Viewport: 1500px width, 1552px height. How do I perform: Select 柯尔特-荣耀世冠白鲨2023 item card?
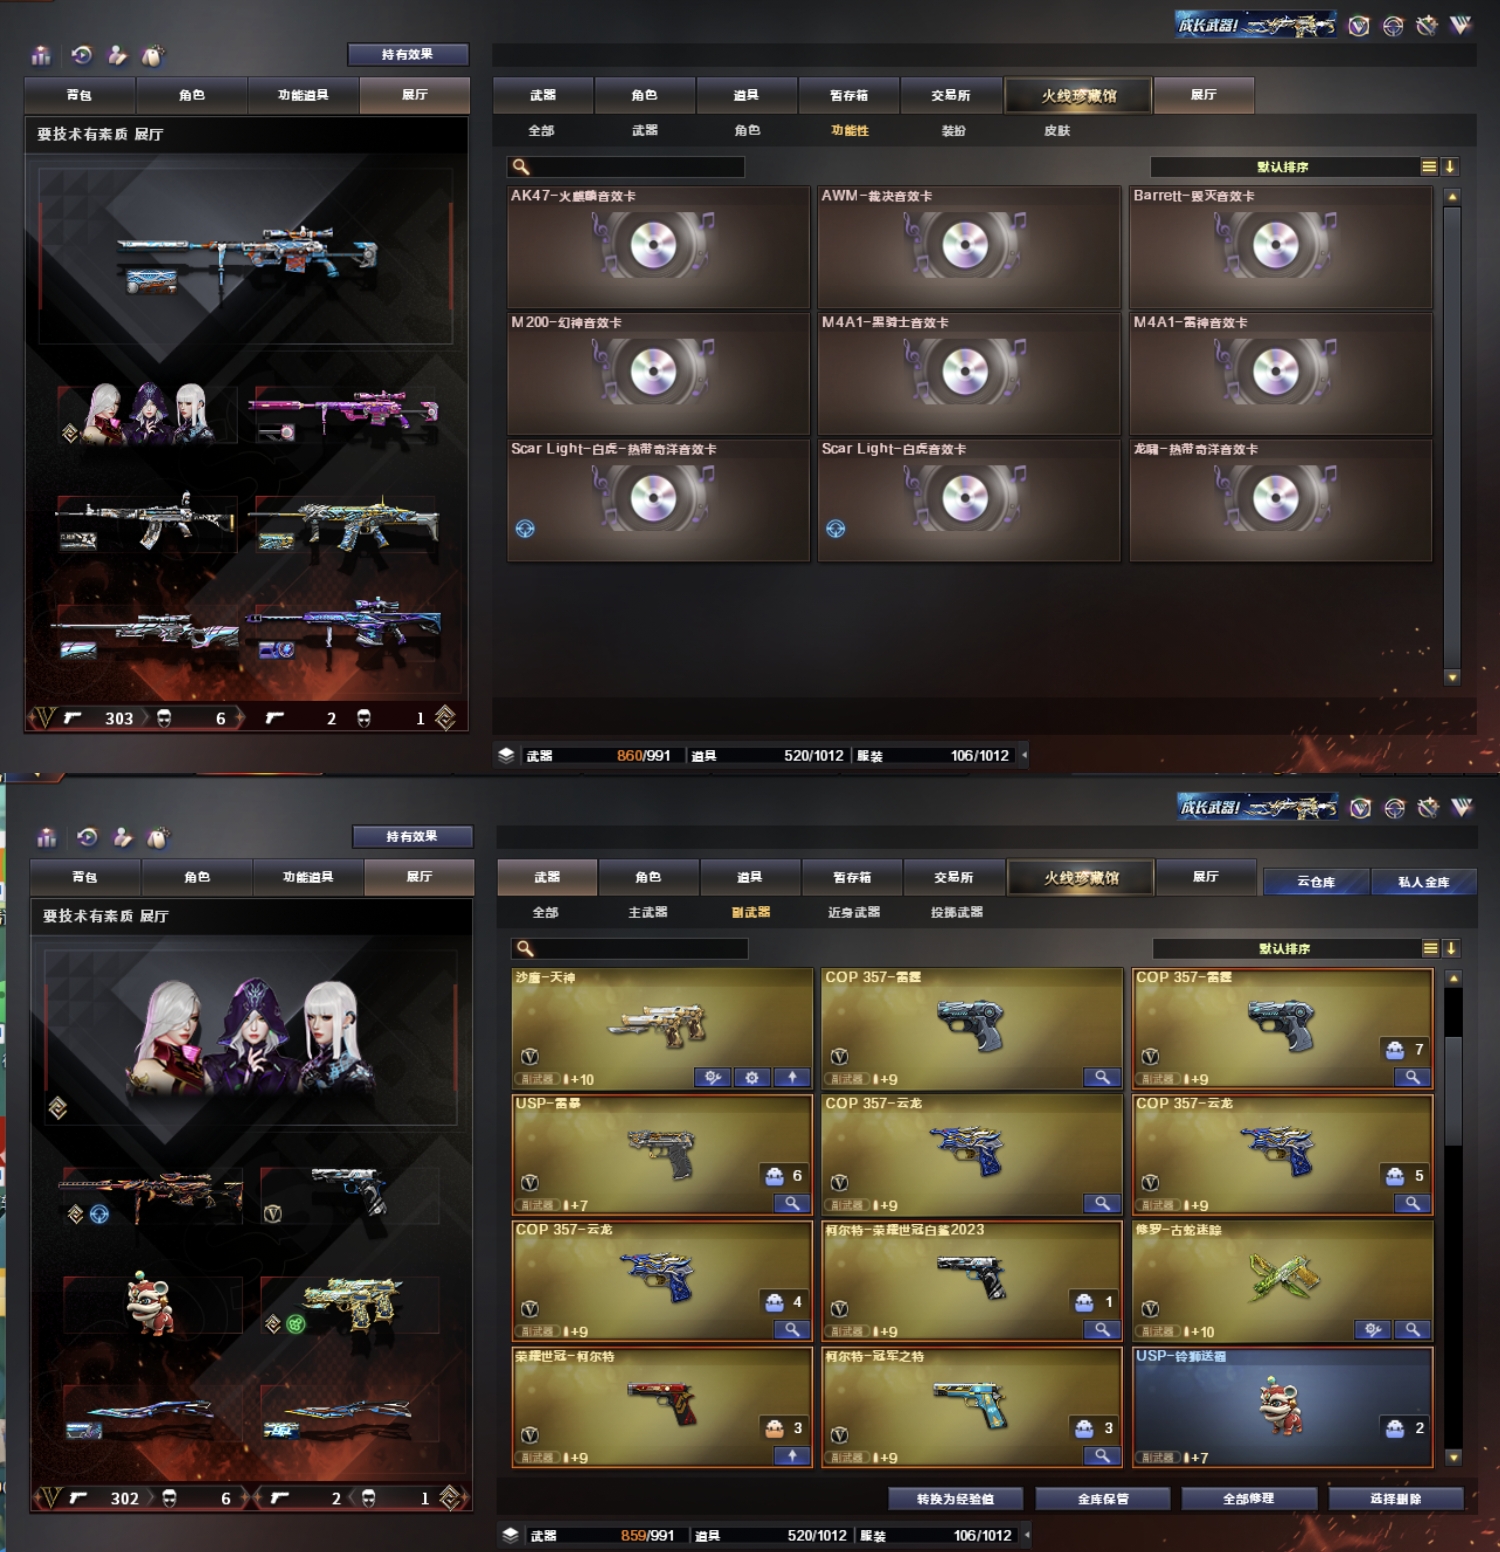tap(972, 1281)
